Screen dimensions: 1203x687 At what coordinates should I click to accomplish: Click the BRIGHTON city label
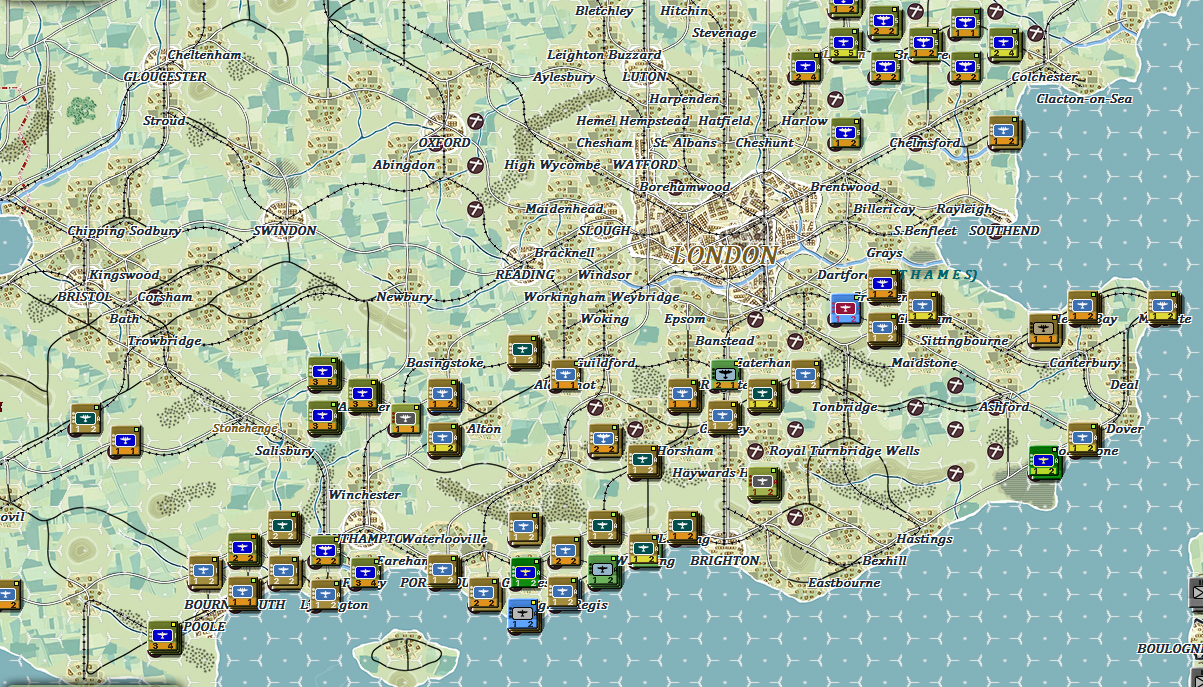point(725,561)
